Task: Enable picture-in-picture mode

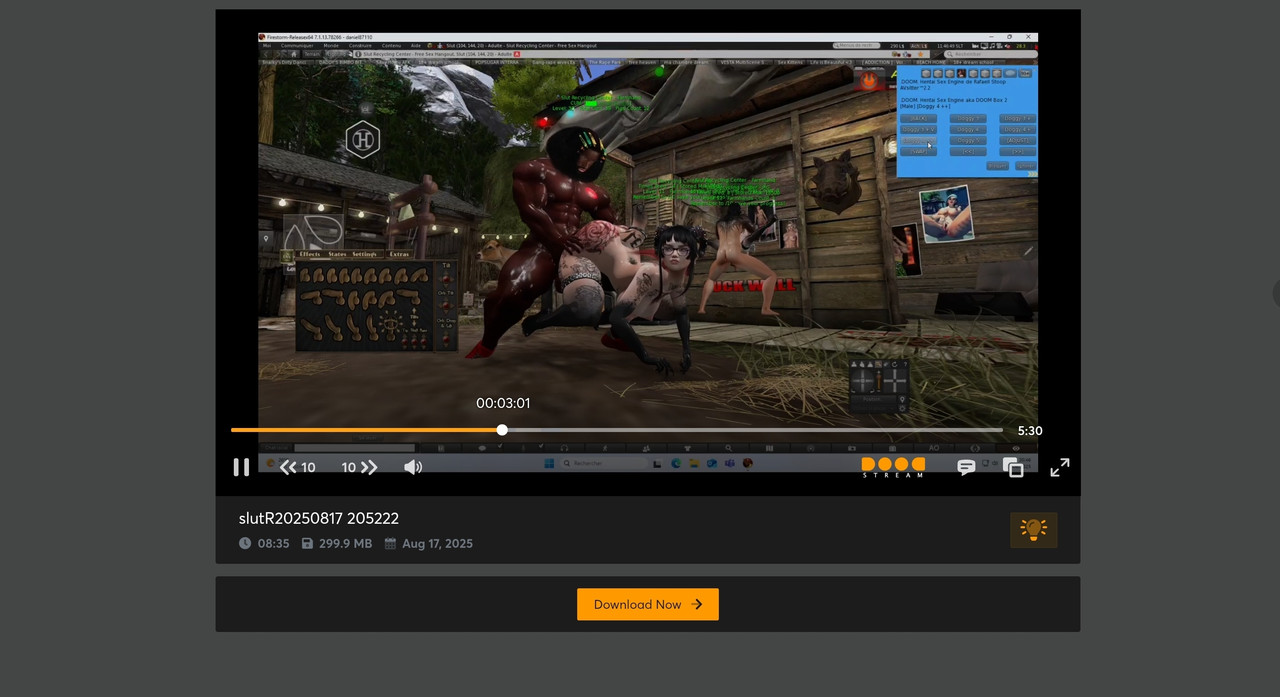Action: tap(1014, 467)
